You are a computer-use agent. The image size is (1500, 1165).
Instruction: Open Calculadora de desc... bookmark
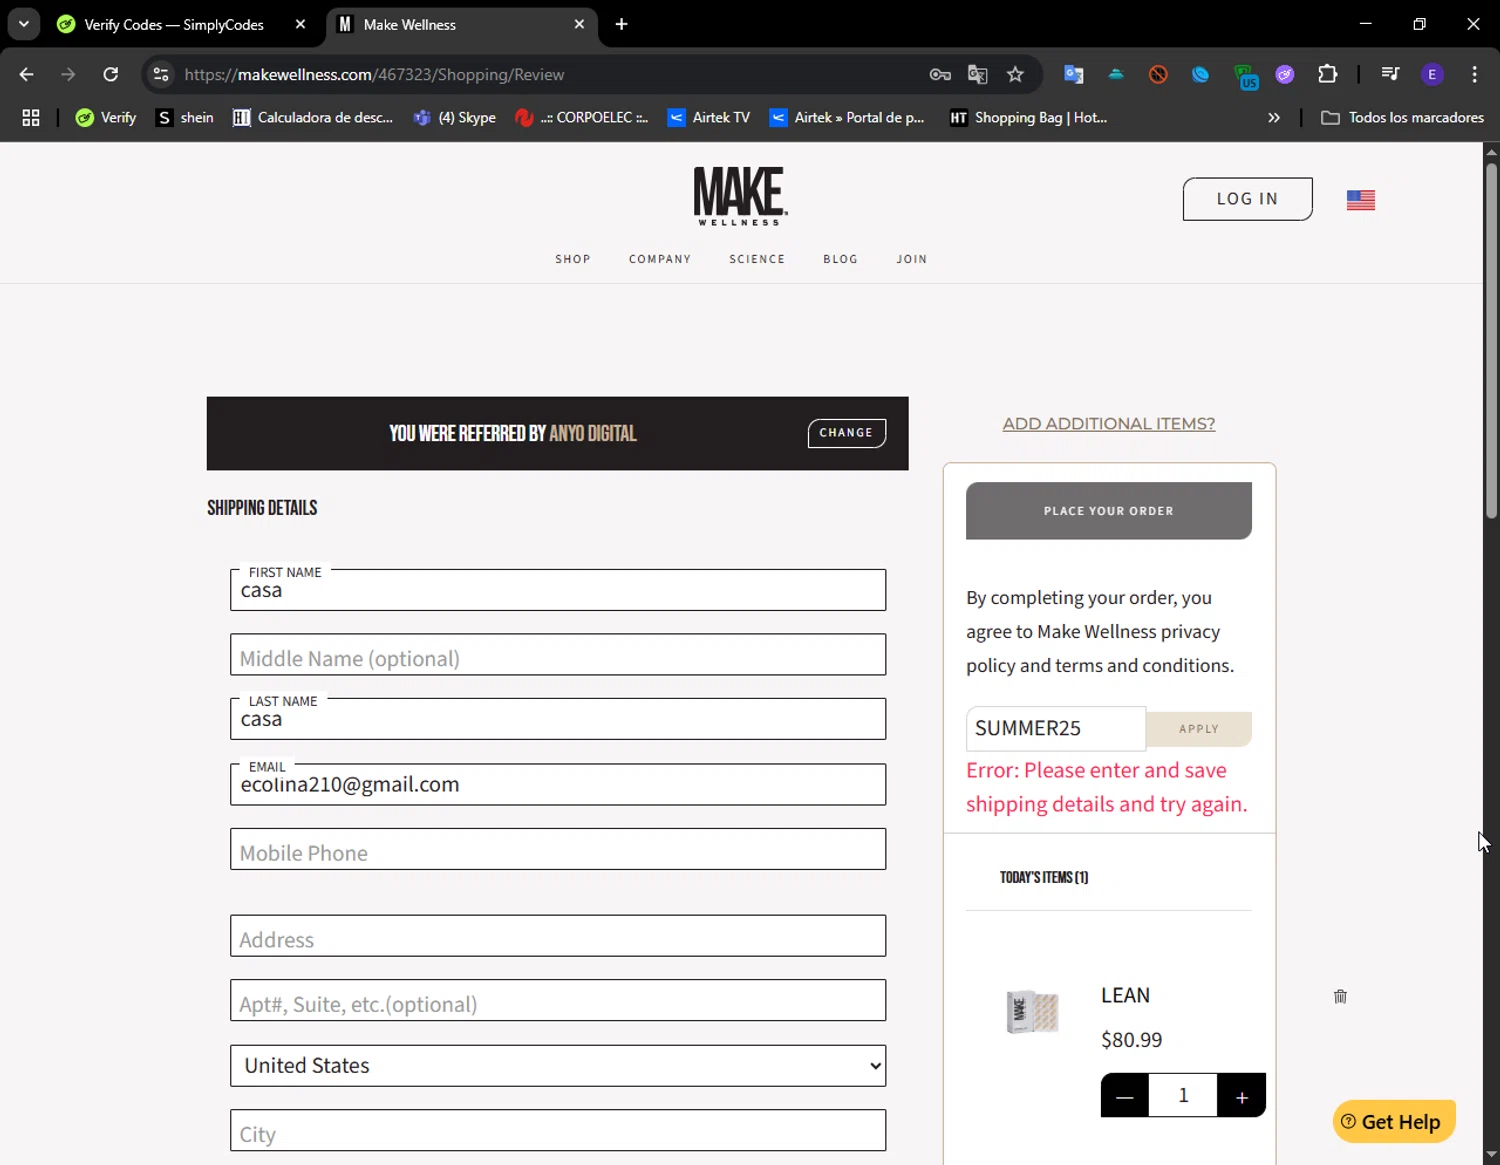[313, 117]
